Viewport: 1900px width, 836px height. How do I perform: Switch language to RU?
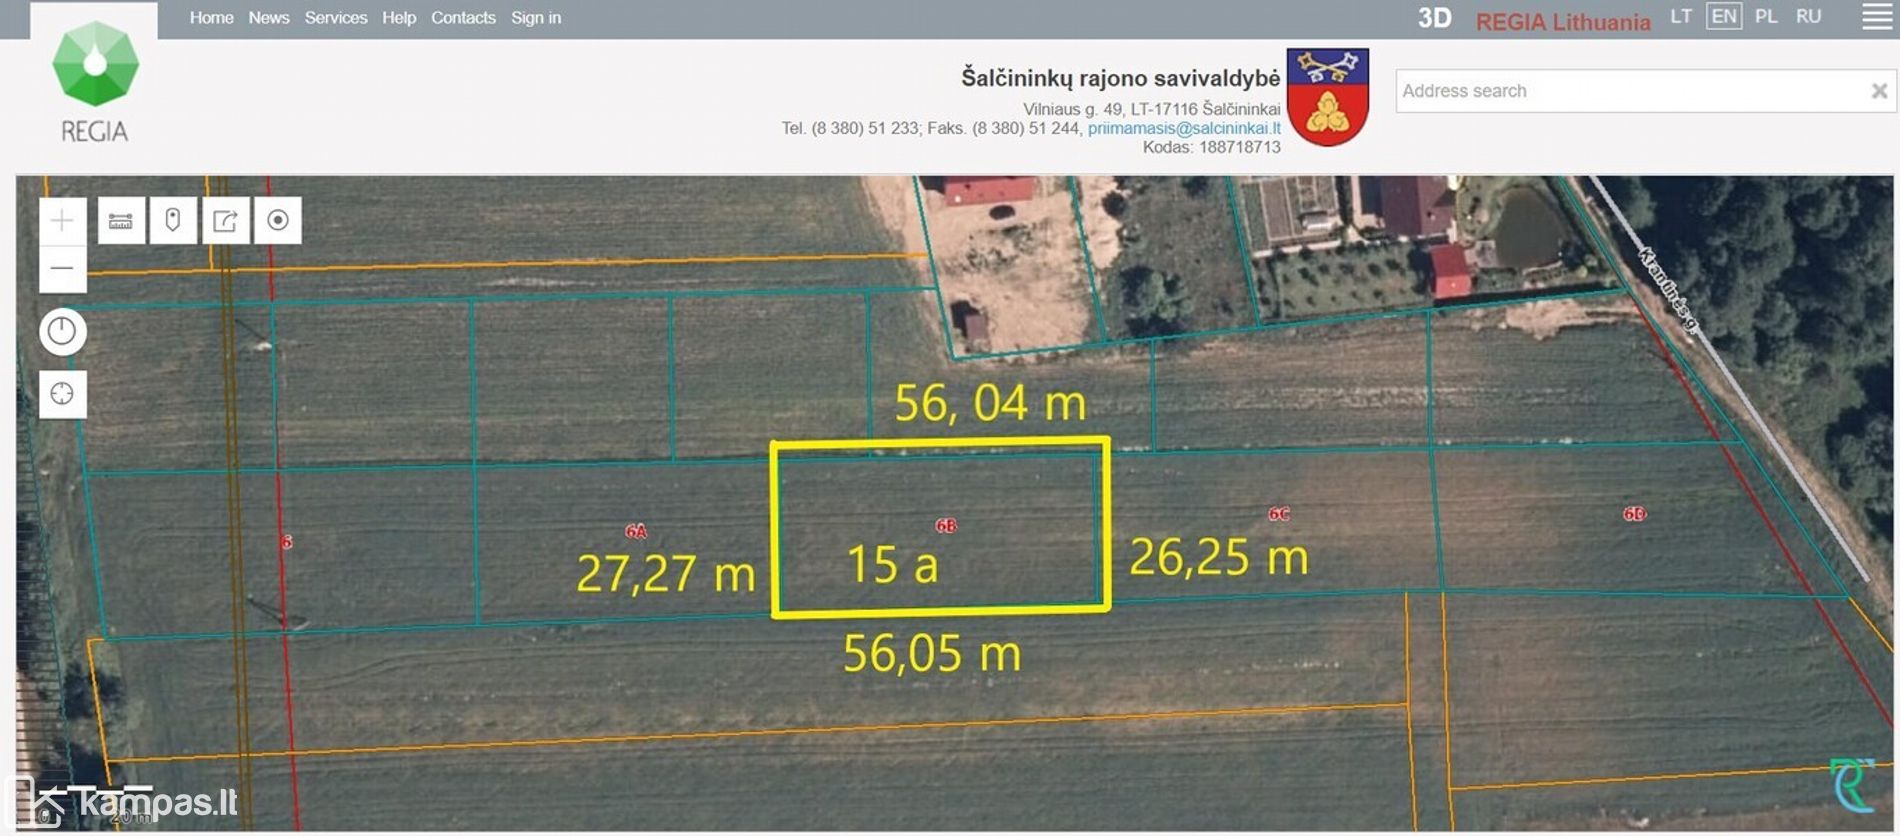pyautogui.click(x=1808, y=16)
